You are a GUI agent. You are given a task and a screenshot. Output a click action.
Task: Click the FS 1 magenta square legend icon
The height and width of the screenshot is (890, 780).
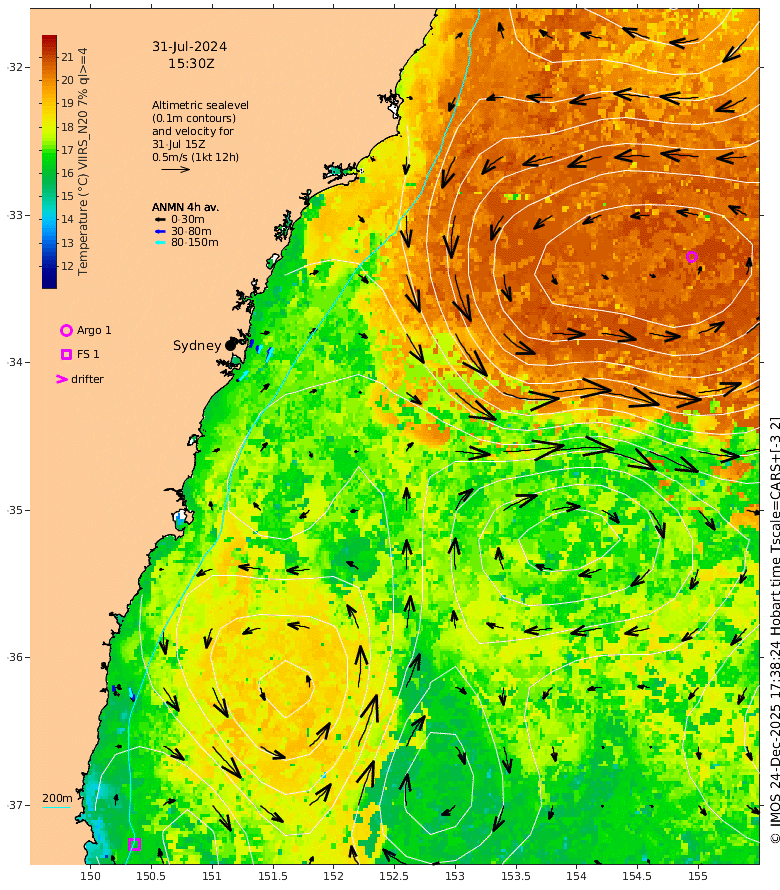point(66,354)
